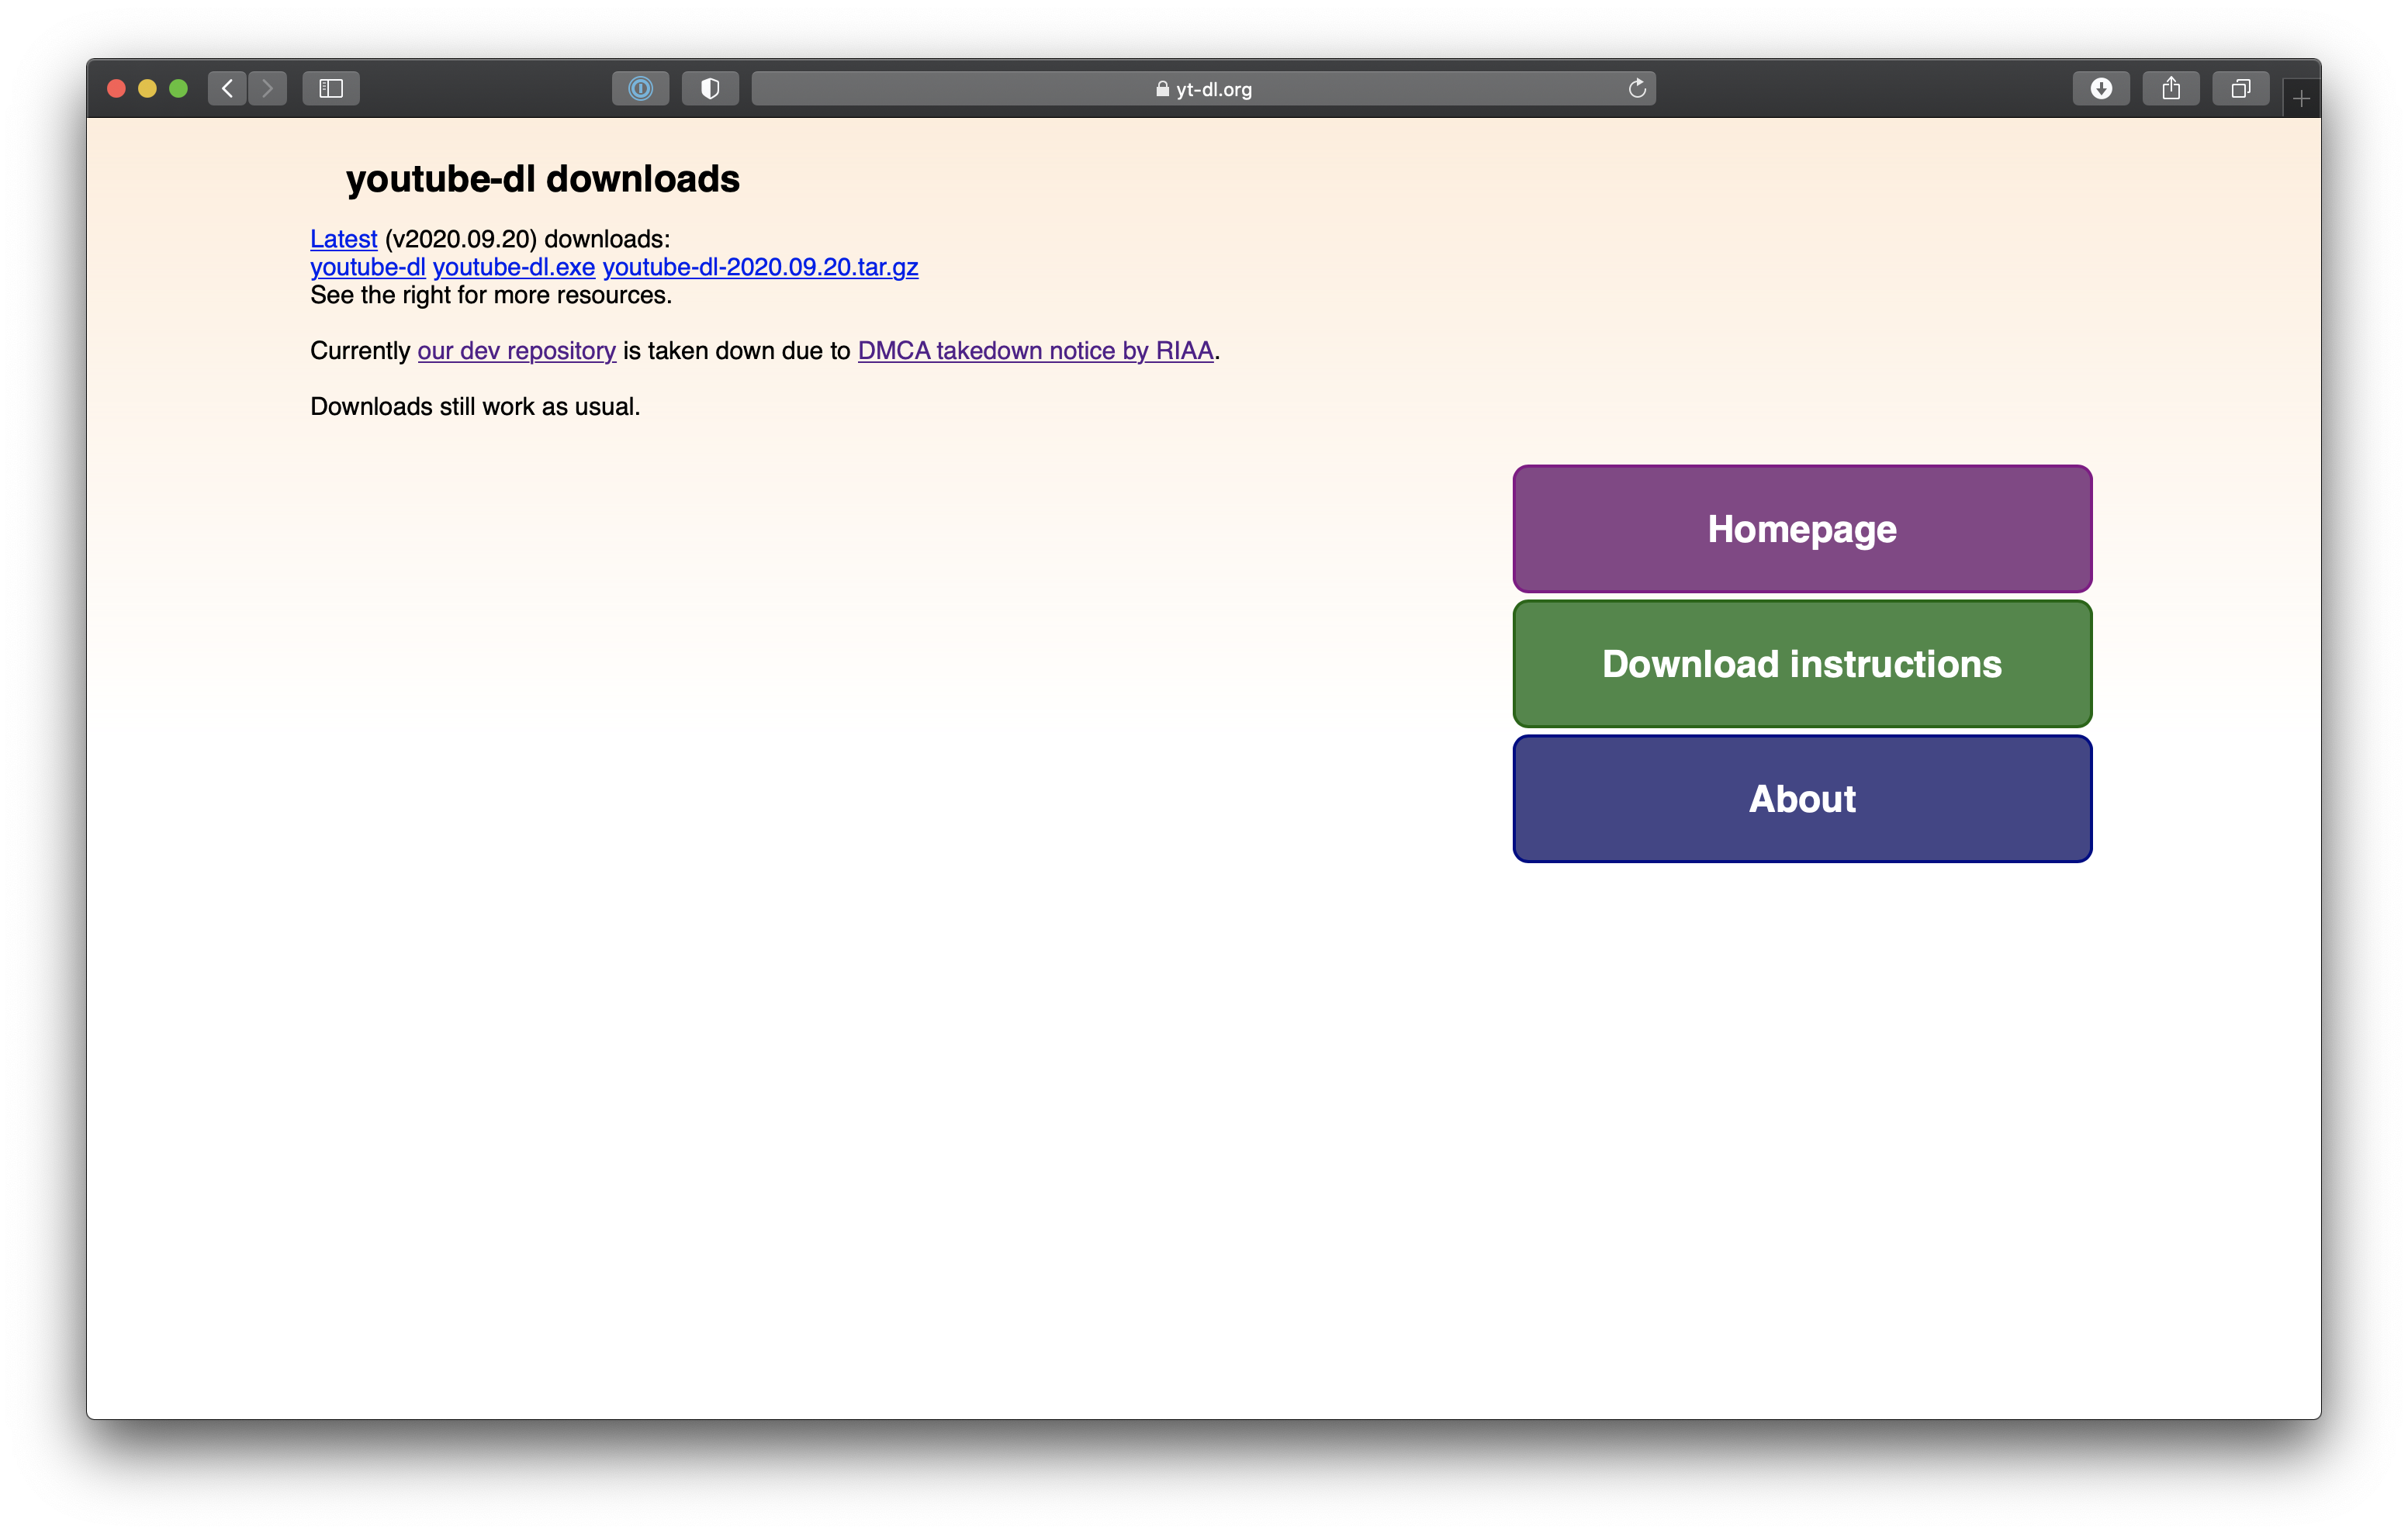Screen dimensions: 2408x1534
Task: Open the 1Password extension icon
Action: (x=640, y=88)
